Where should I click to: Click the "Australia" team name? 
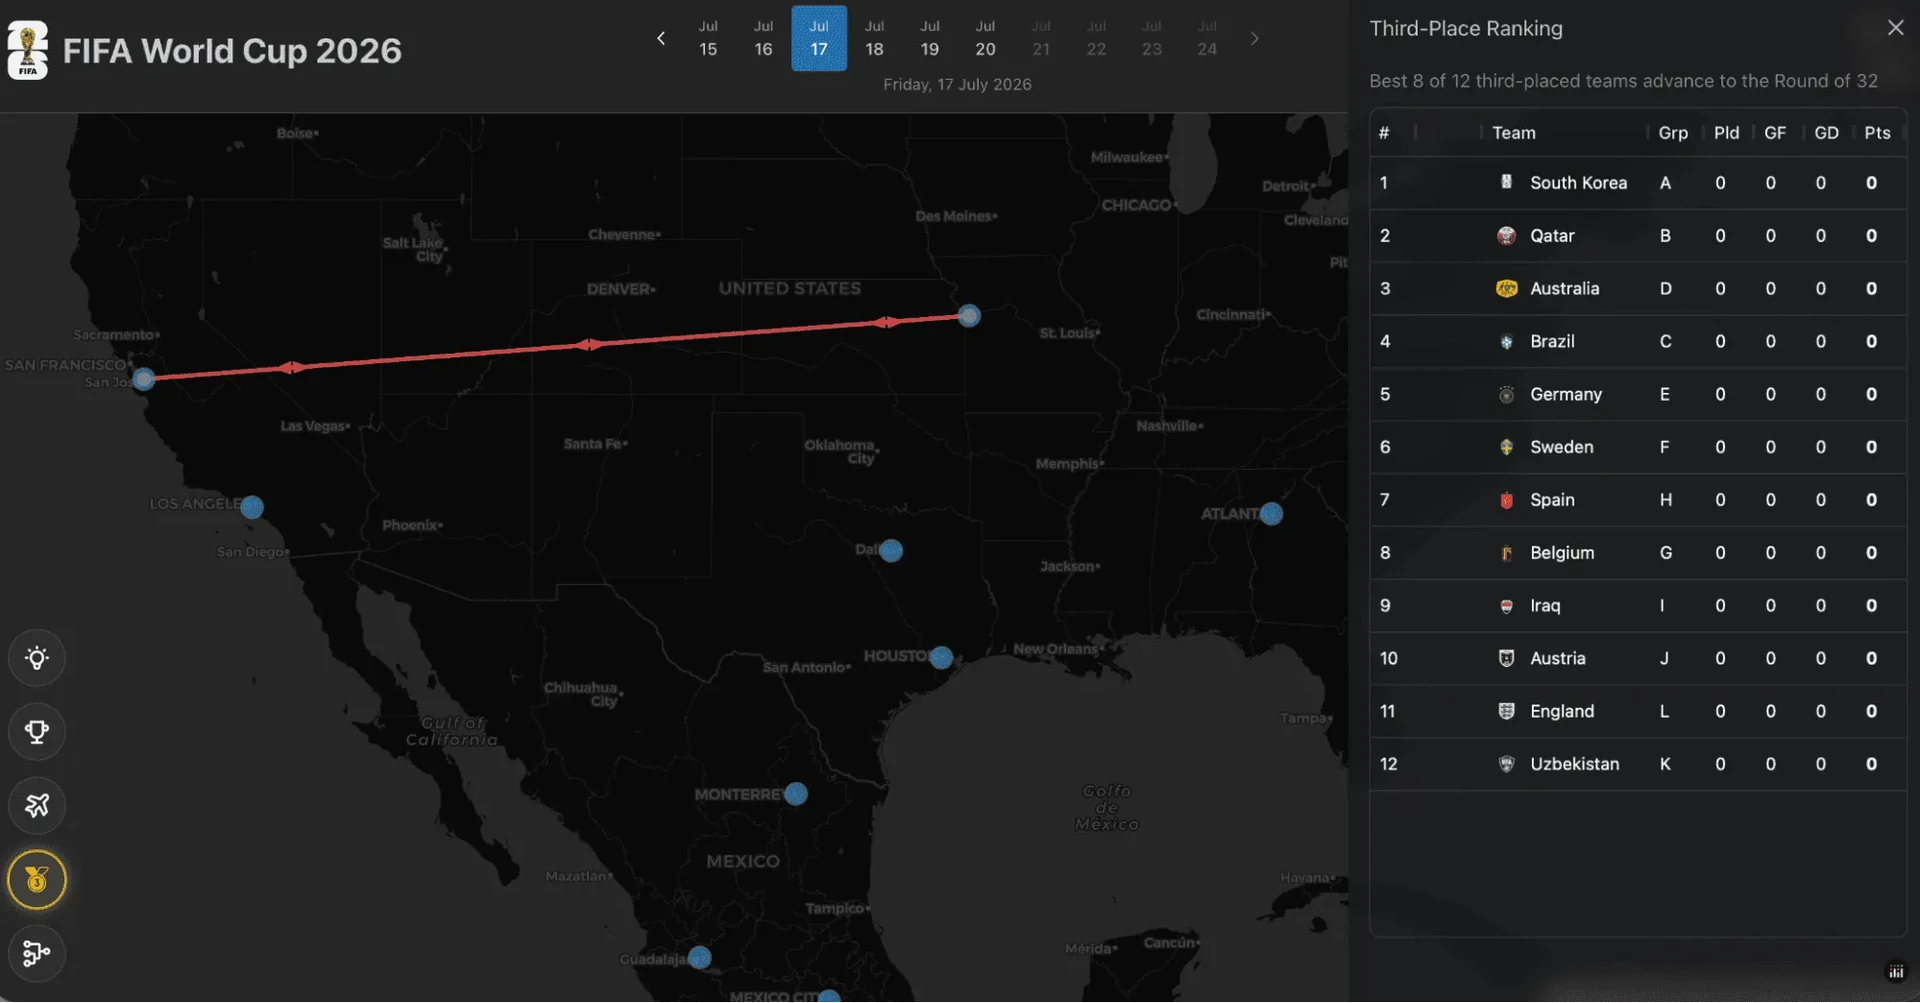pos(1564,288)
